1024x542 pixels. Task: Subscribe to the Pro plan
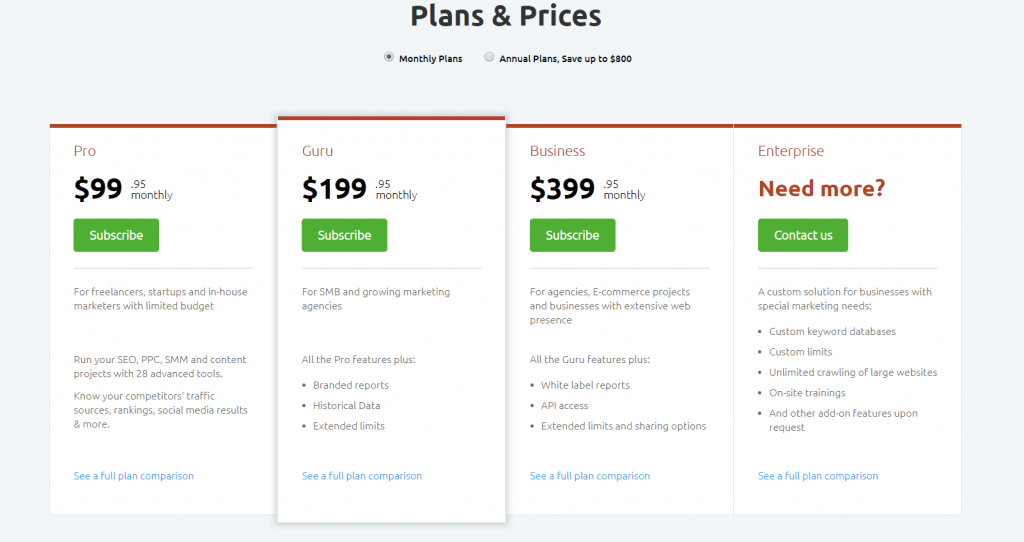(116, 235)
